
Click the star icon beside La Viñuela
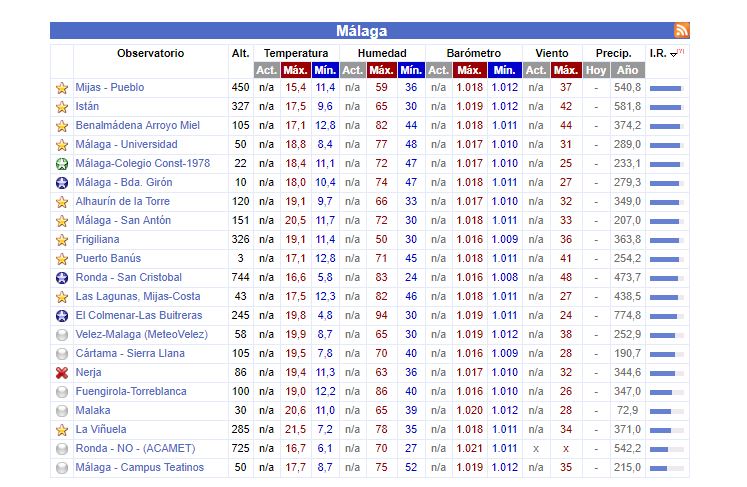(62, 430)
